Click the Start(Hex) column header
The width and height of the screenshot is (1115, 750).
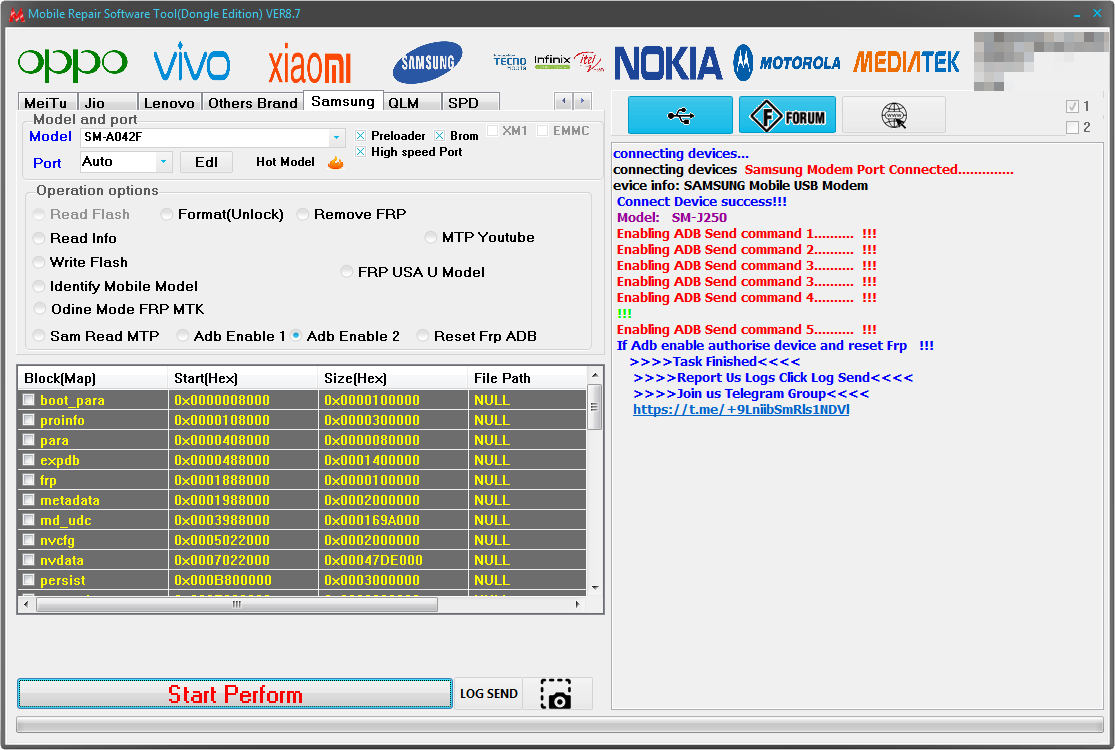(242, 378)
